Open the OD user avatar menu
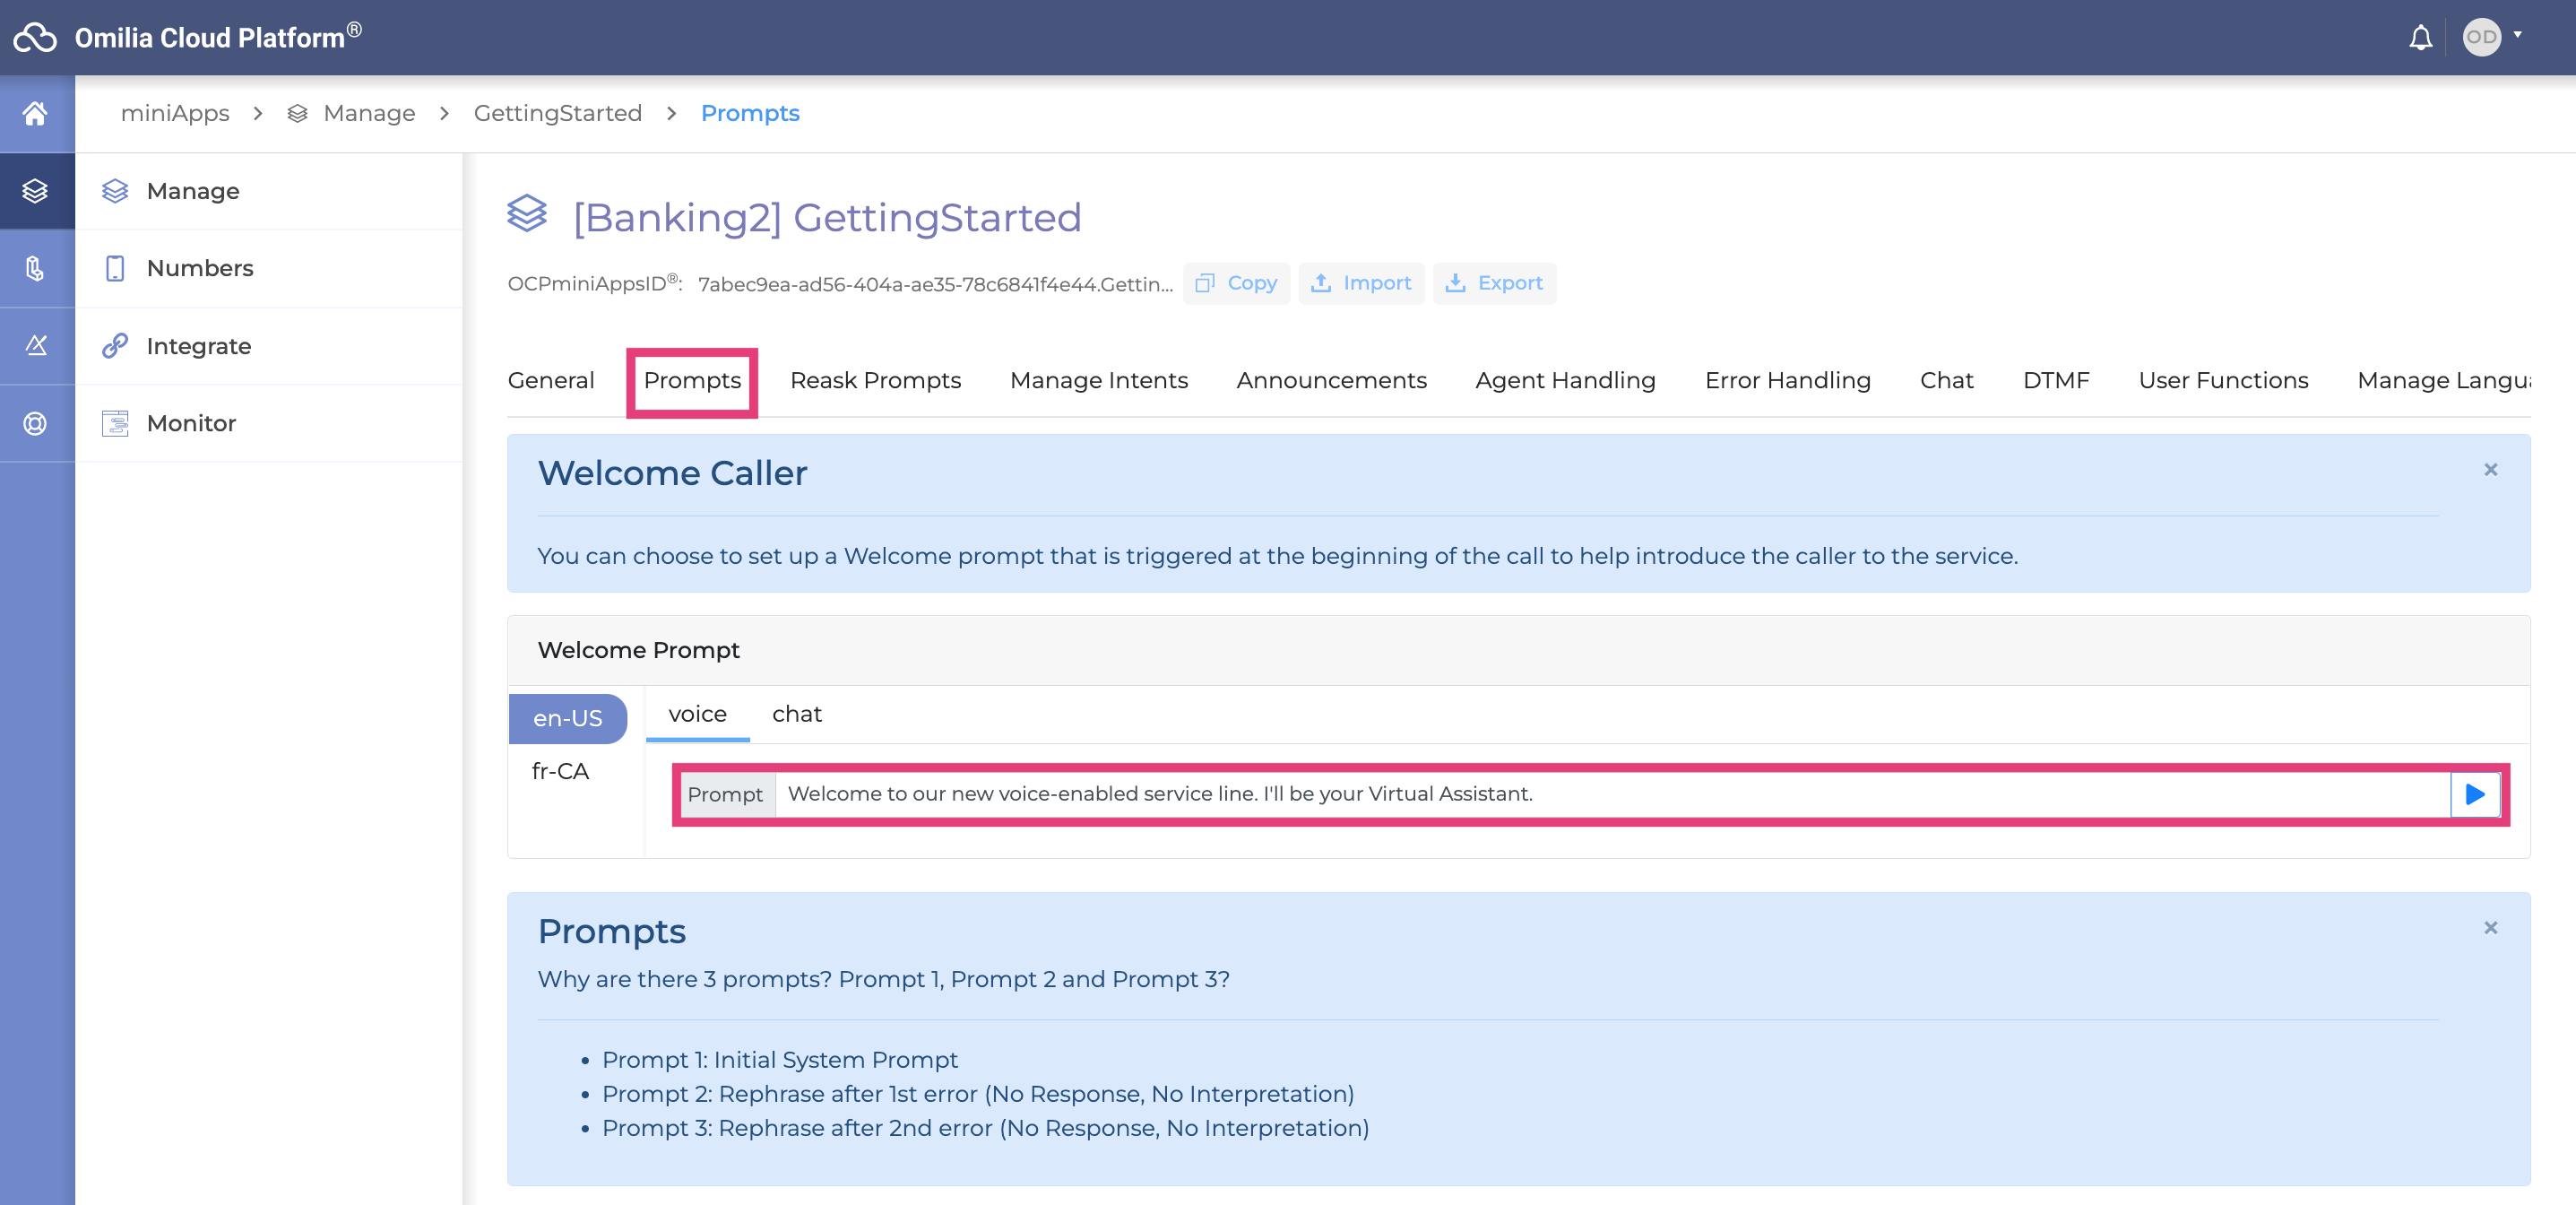2576x1205 pixels. (x=2481, y=37)
